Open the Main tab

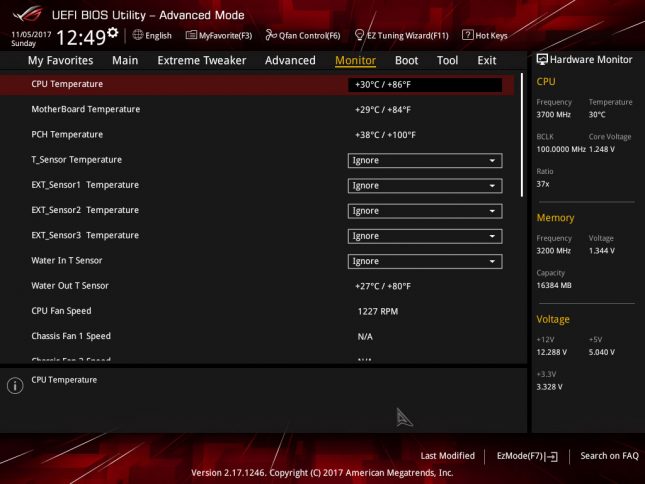click(125, 60)
